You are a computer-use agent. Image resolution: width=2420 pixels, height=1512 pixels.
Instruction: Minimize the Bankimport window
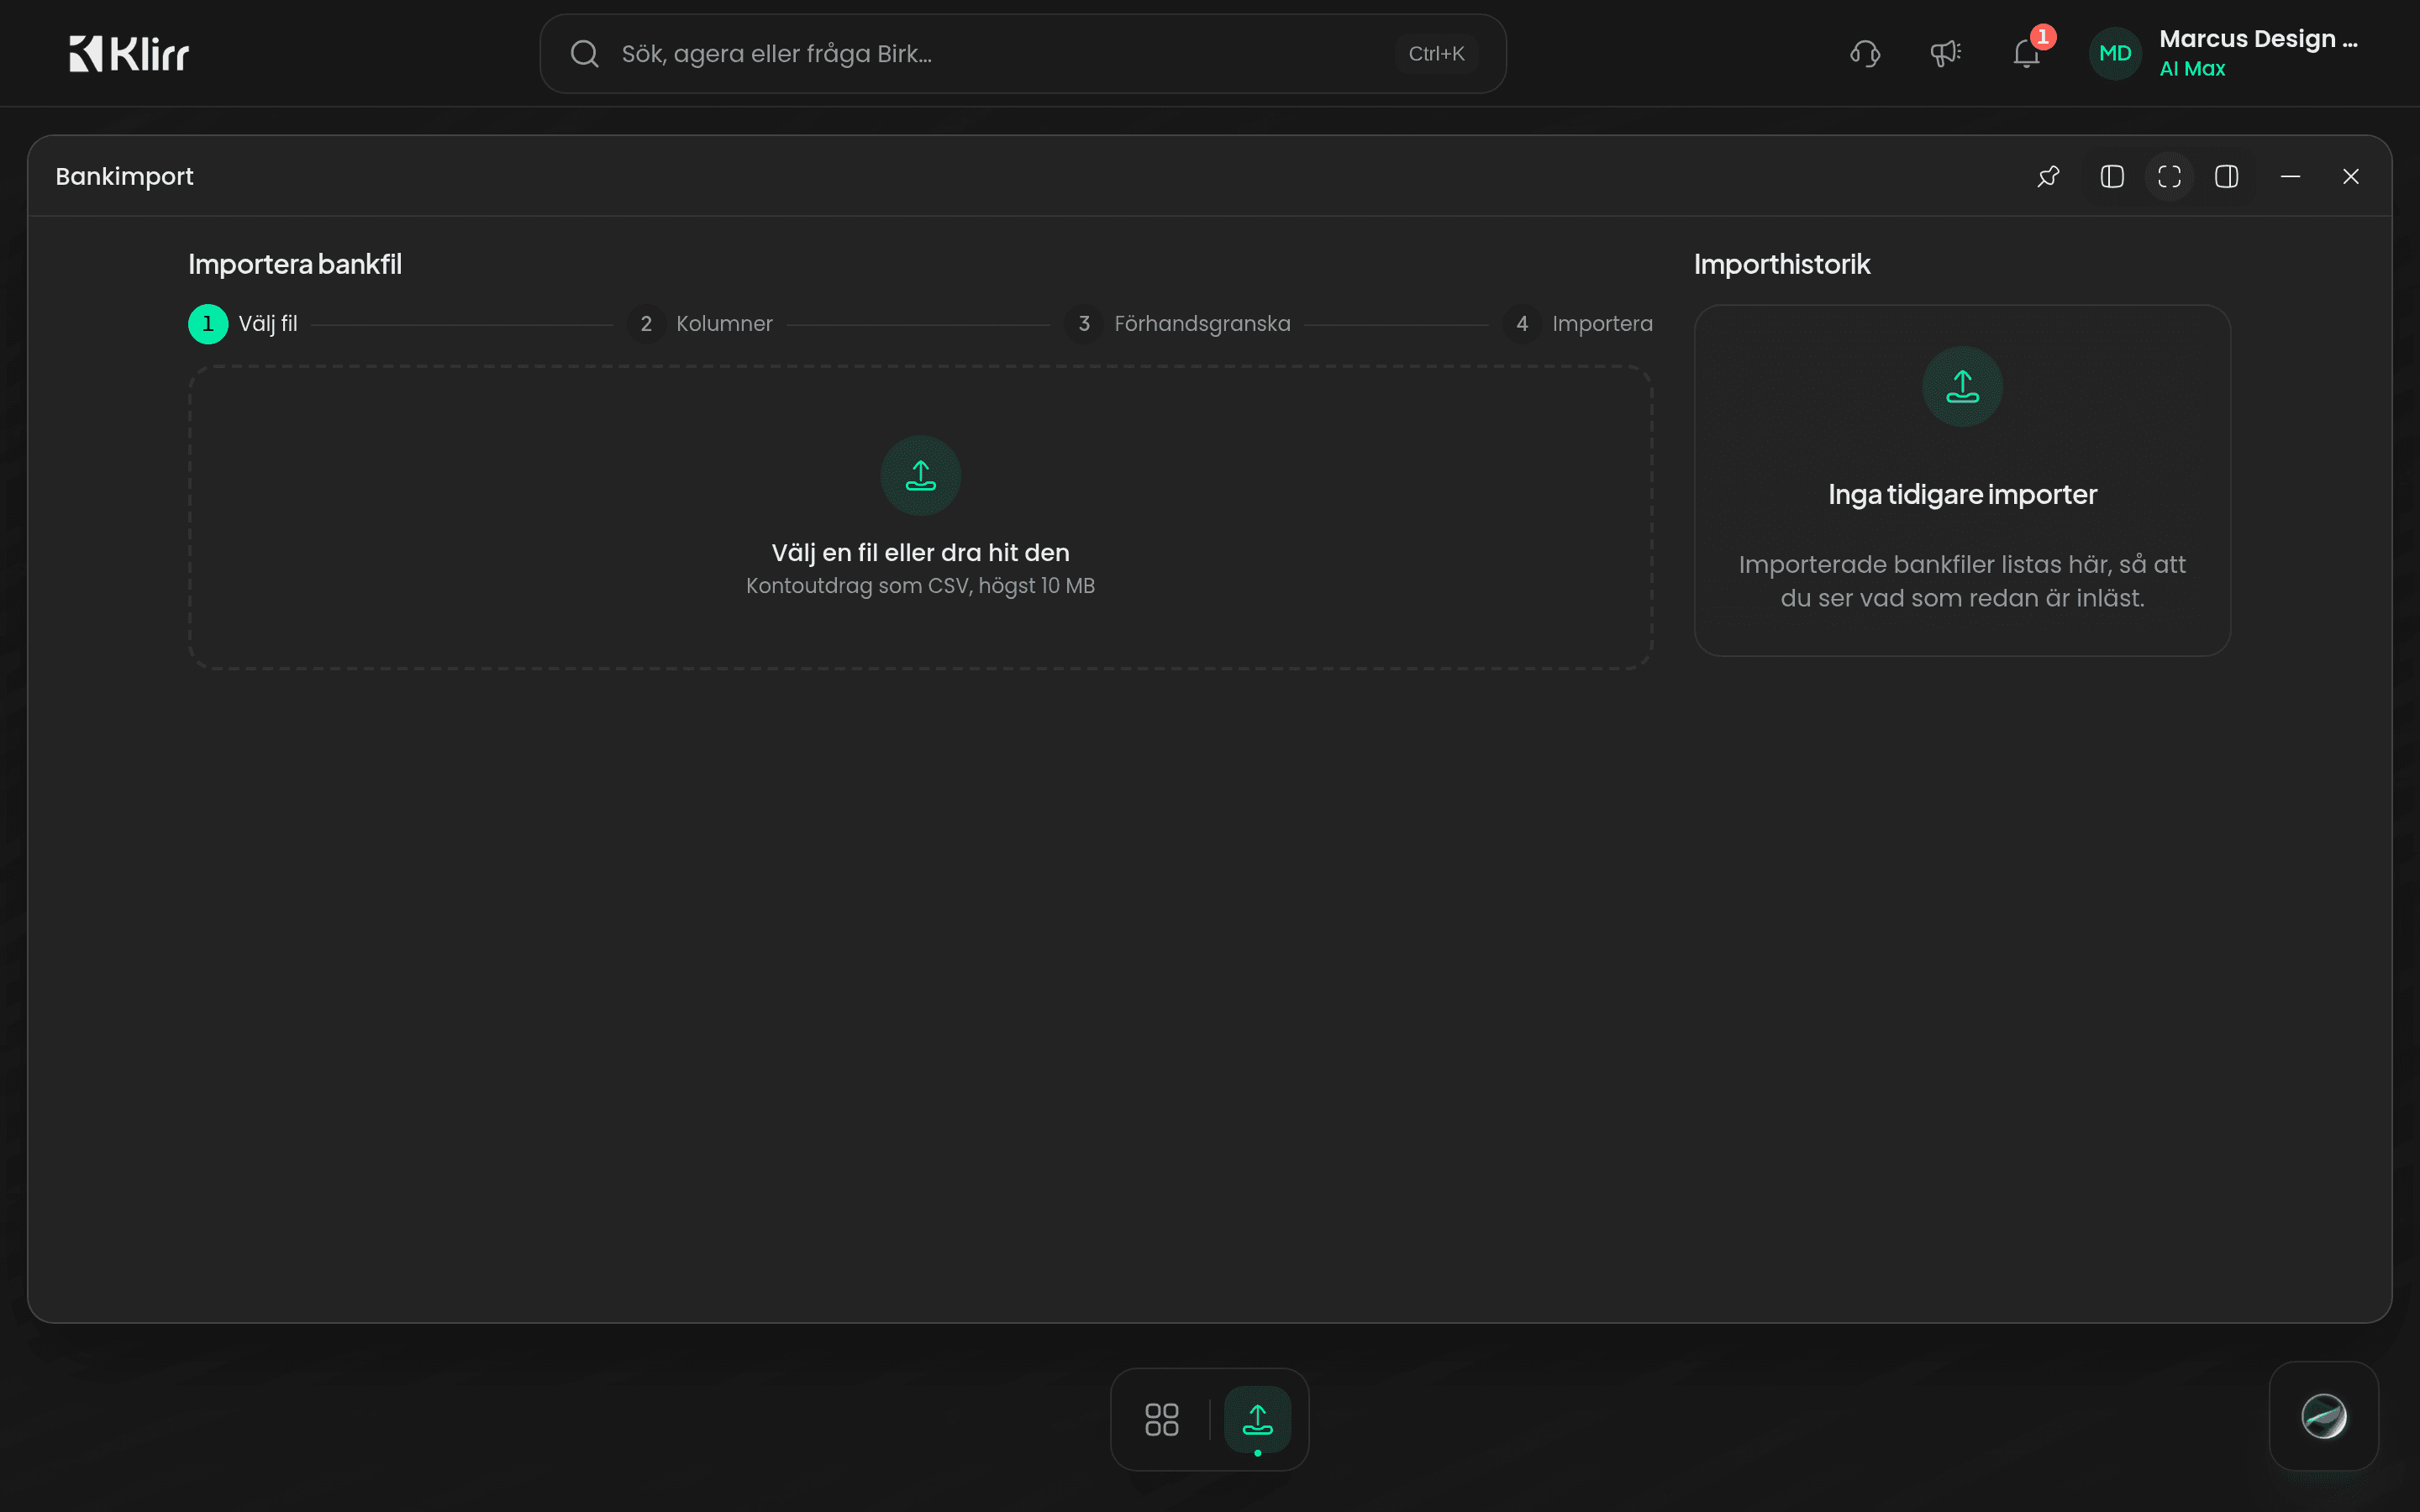tap(2290, 177)
